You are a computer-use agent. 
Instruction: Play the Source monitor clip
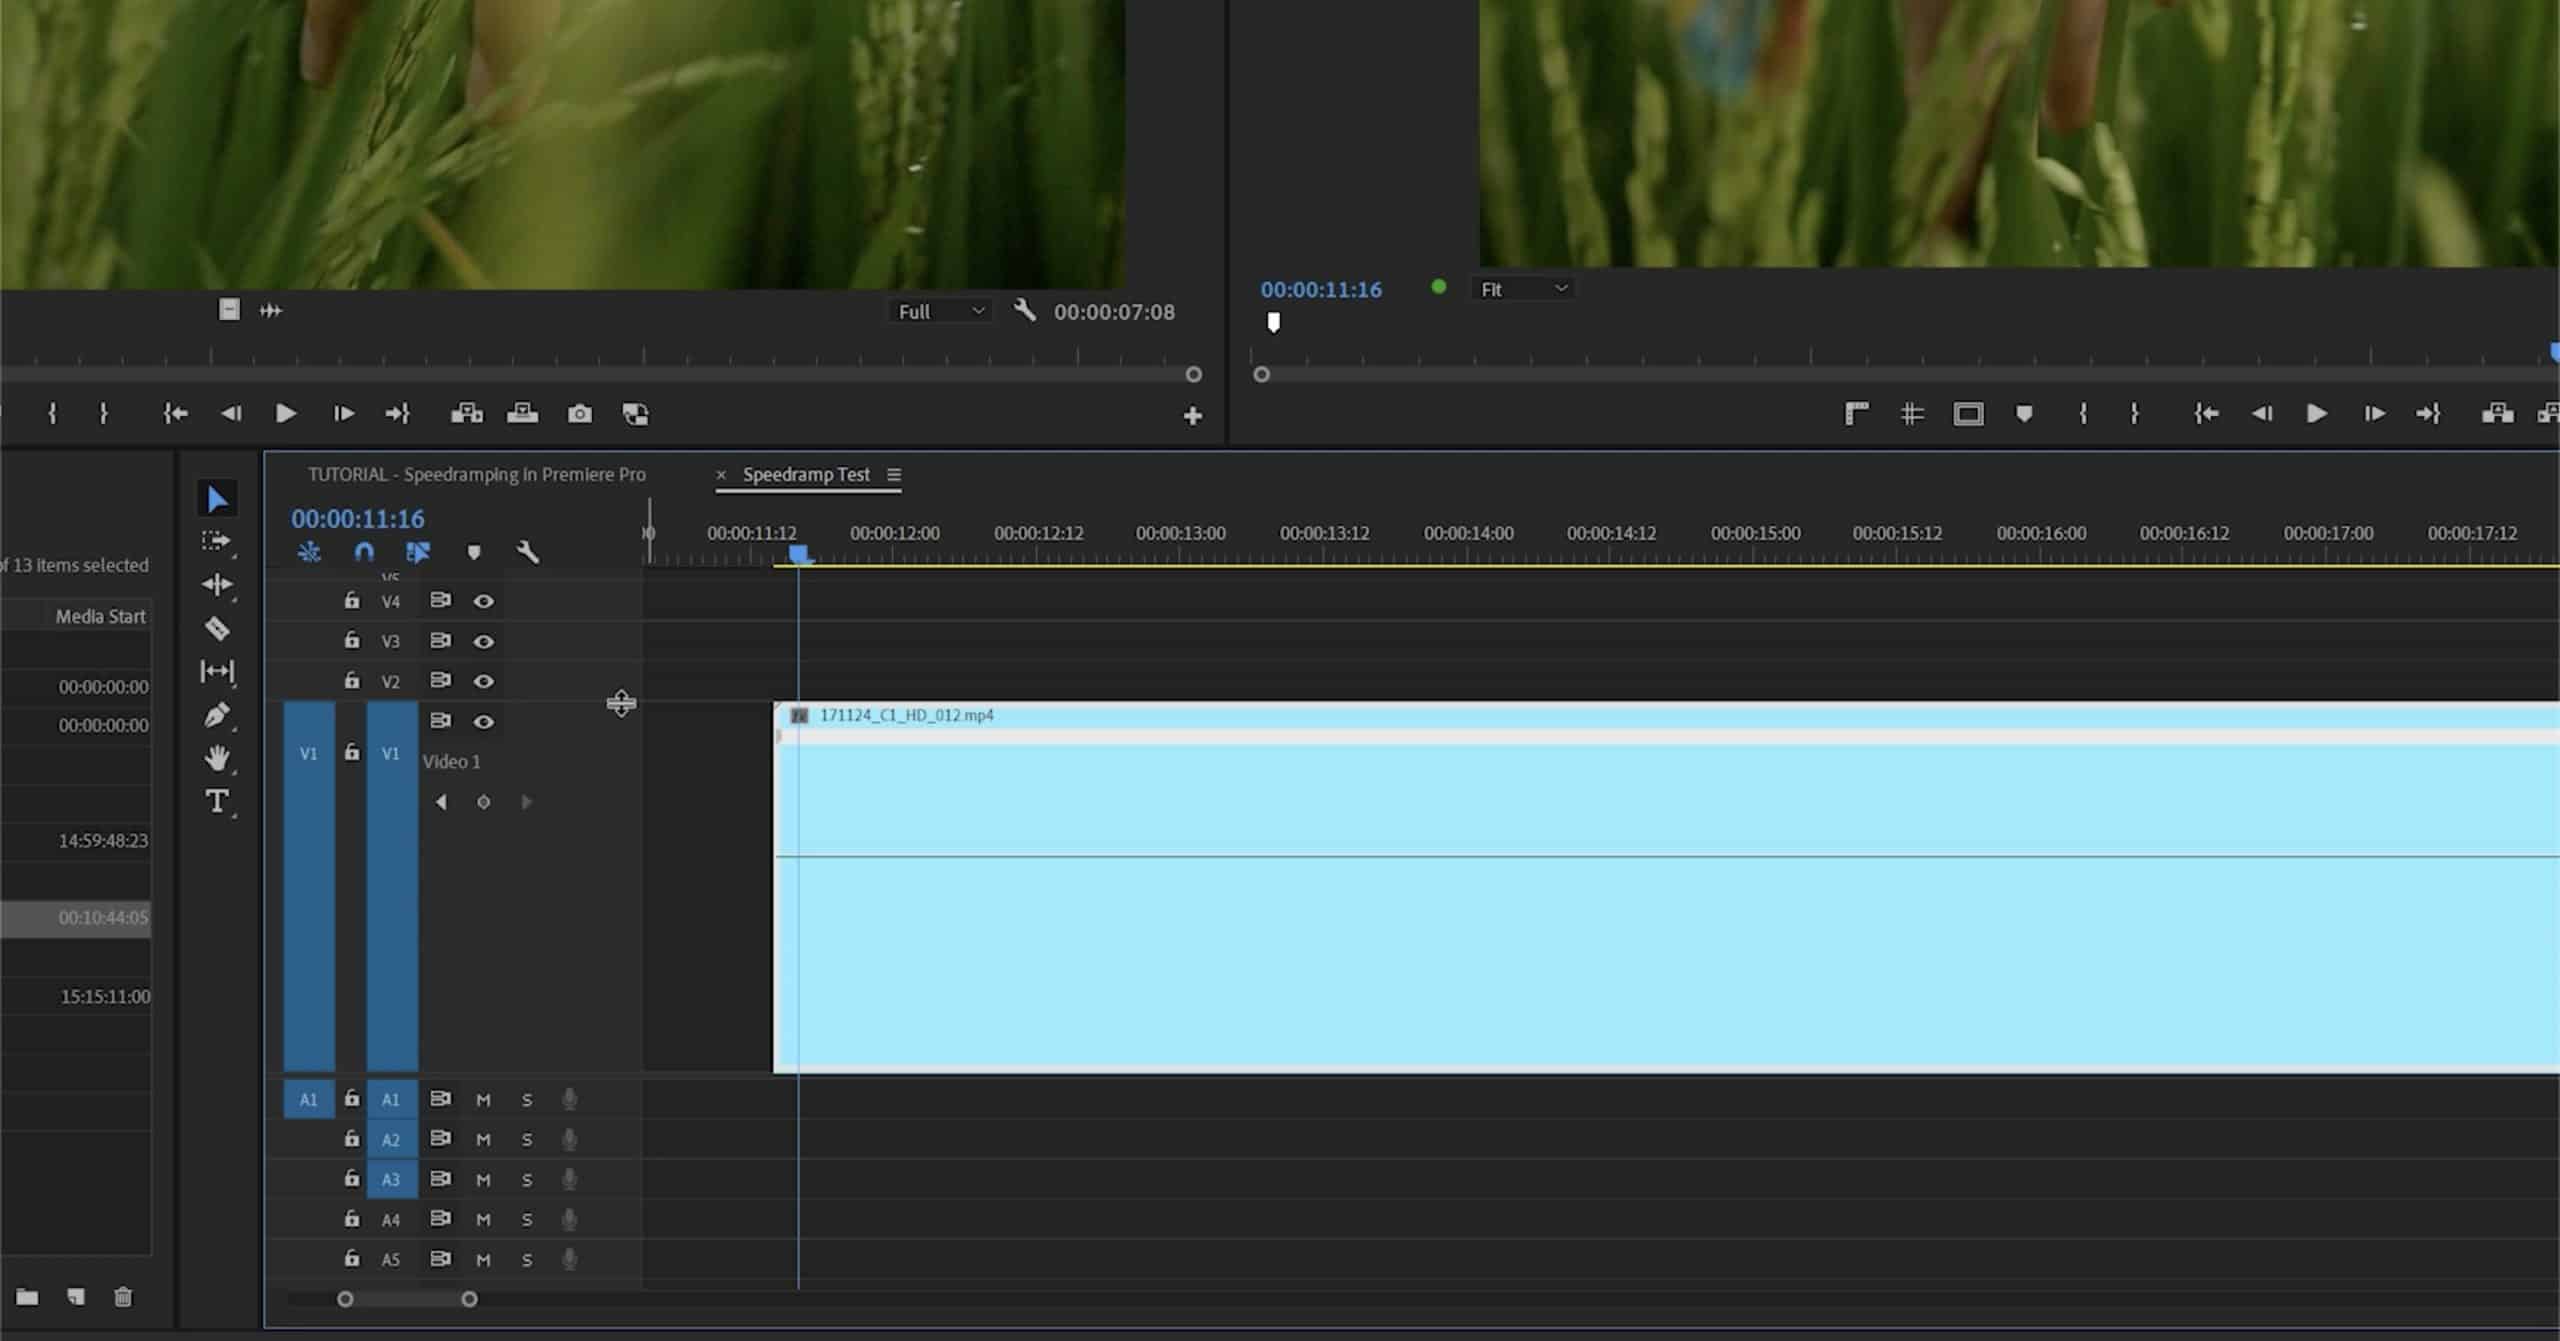coord(286,414)
